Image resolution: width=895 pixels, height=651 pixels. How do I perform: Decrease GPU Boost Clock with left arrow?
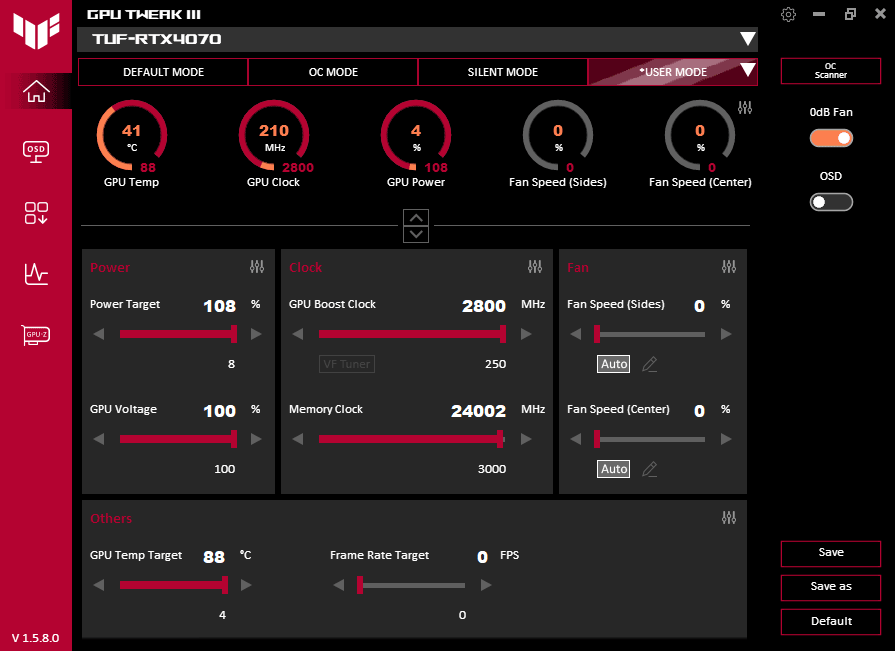click(297, 334)
